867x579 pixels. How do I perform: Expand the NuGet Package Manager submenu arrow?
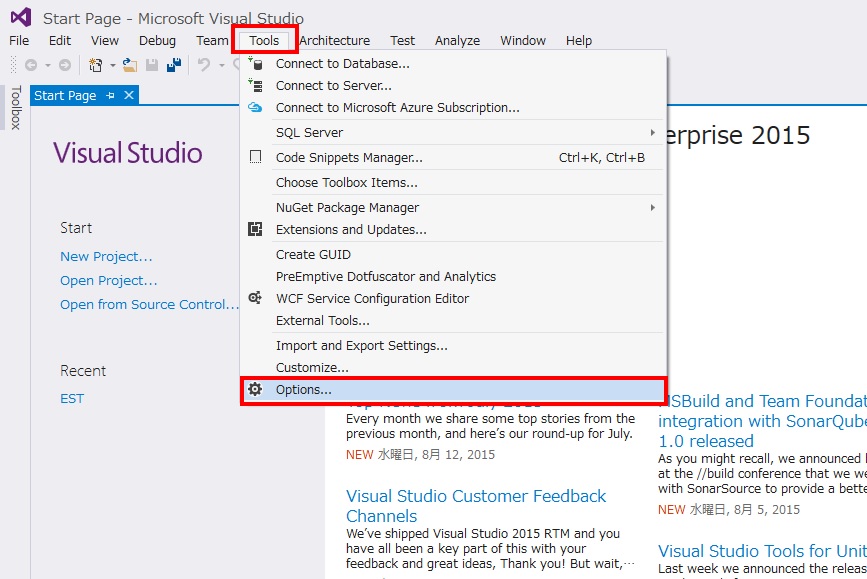pos(652,207)
